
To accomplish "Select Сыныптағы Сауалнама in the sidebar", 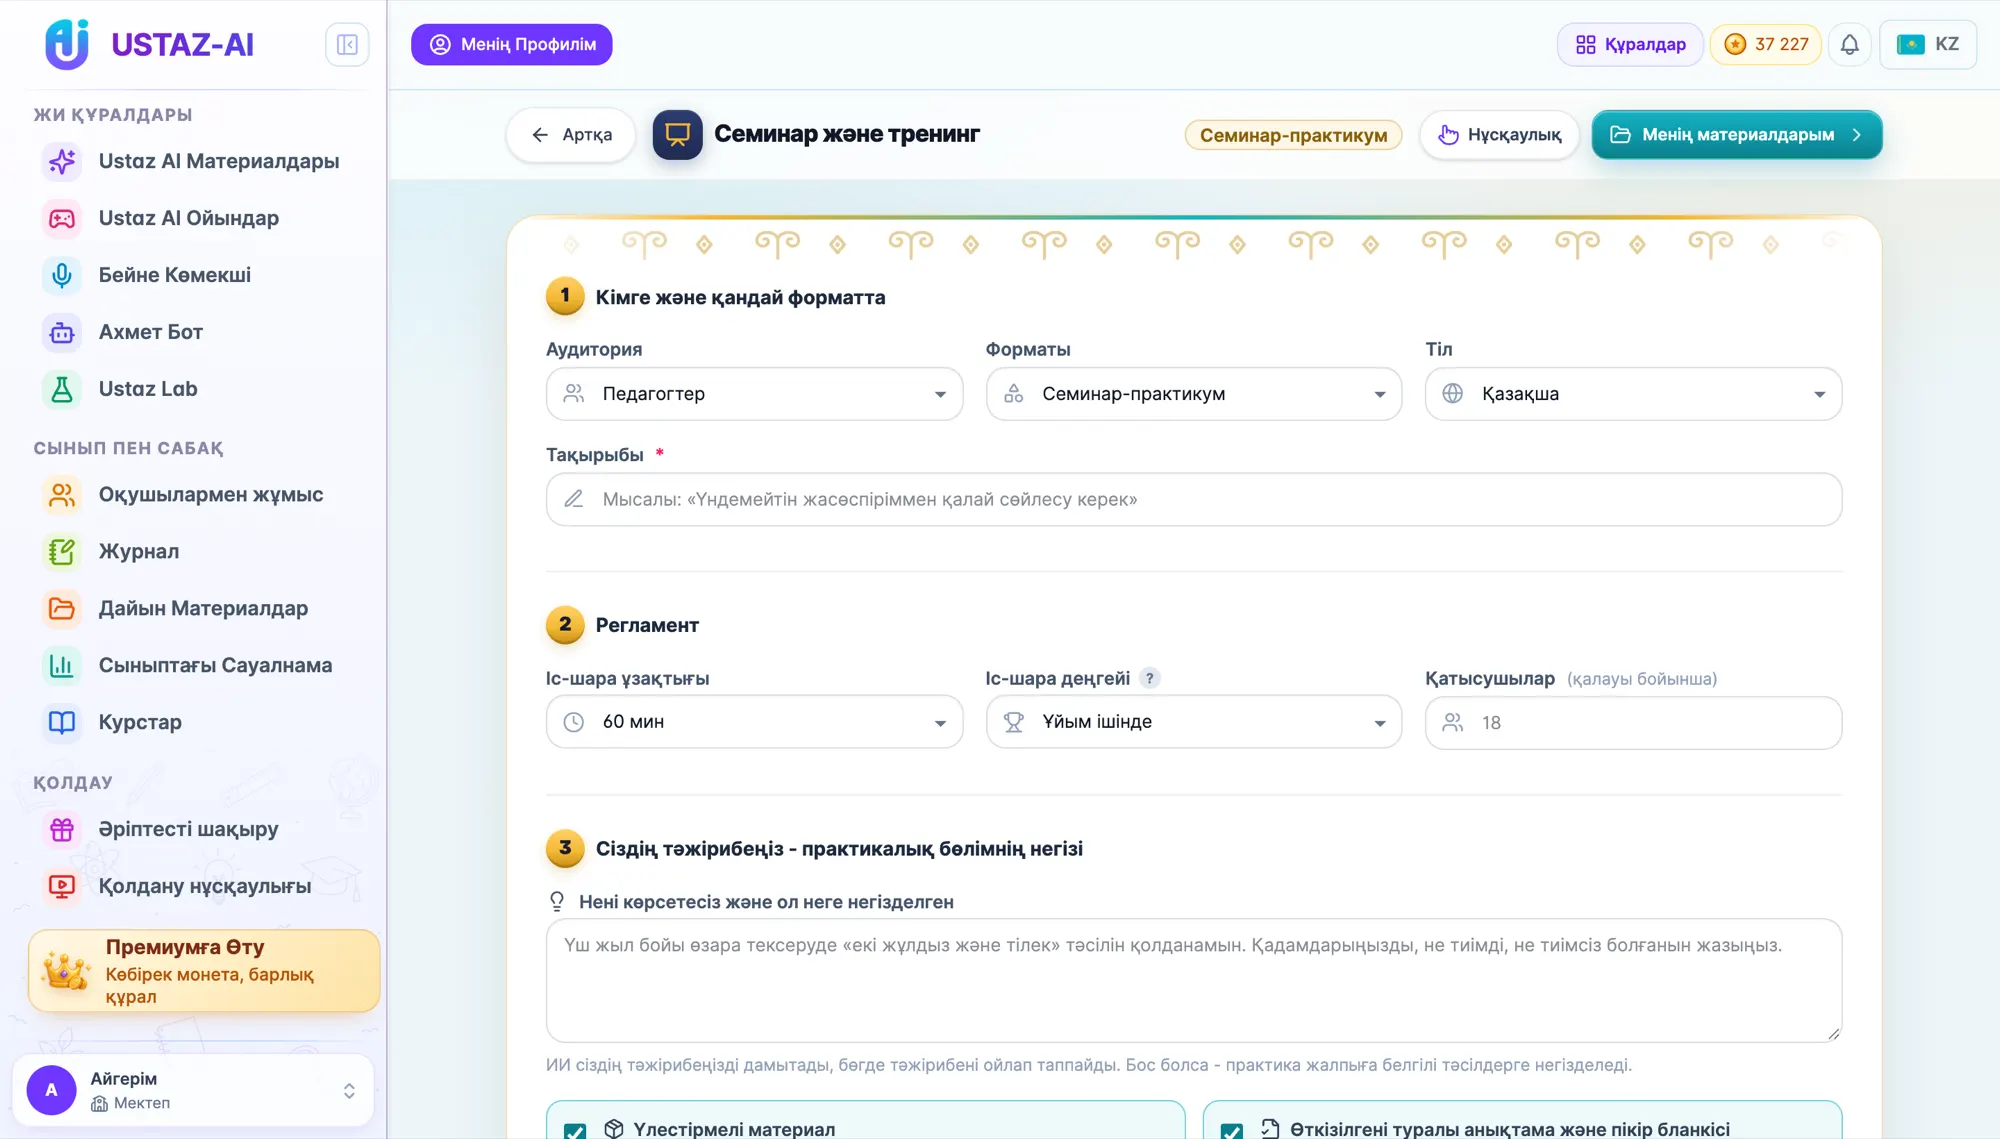I will pyautogui.click(x=215, y=666).
